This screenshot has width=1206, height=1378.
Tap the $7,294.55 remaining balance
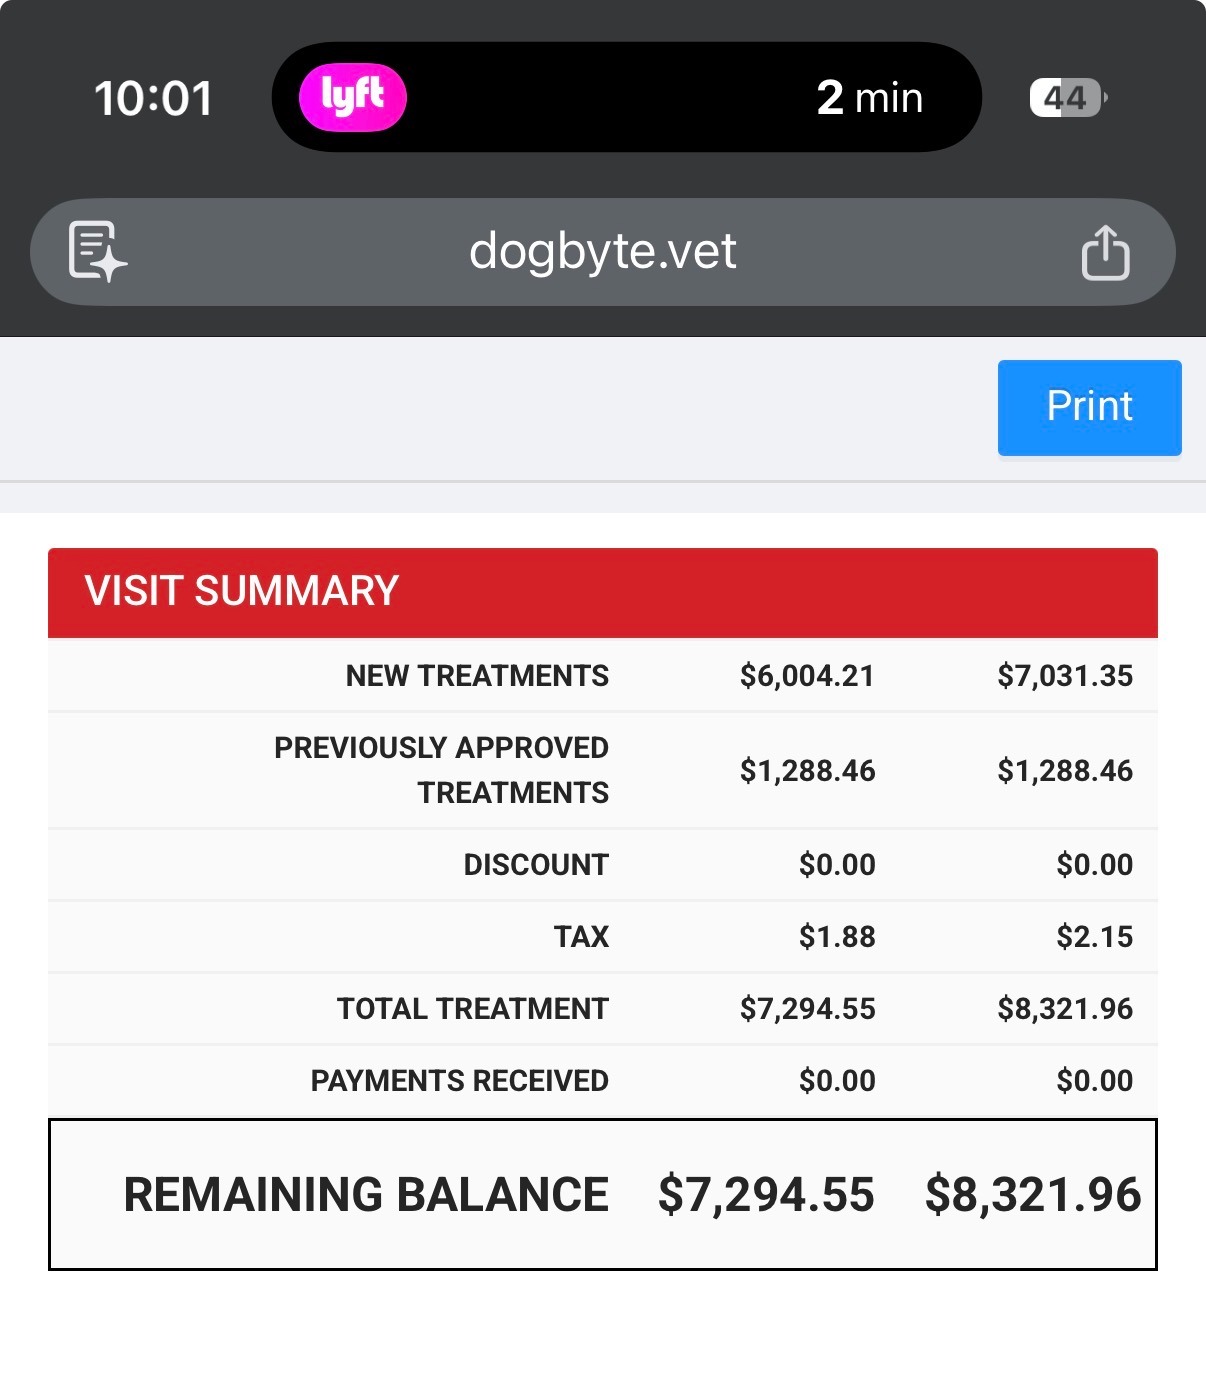[766, 1195]
